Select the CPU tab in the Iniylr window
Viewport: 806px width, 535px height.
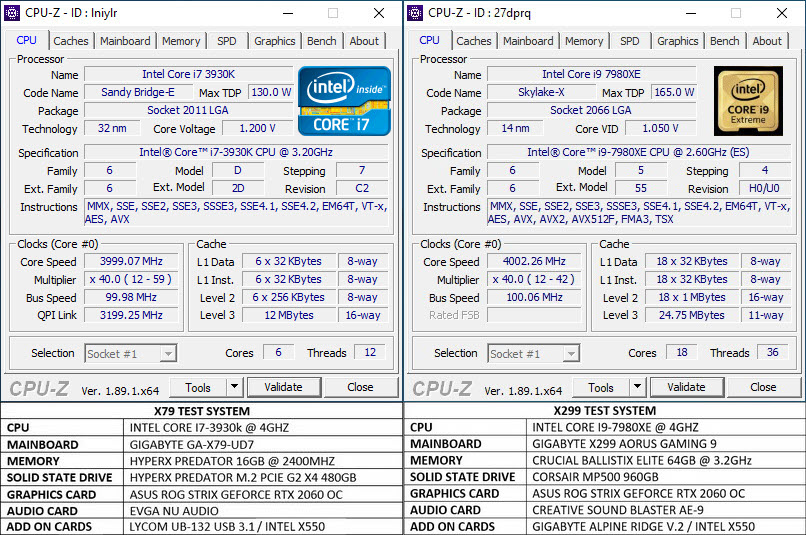tap(26, 40)
